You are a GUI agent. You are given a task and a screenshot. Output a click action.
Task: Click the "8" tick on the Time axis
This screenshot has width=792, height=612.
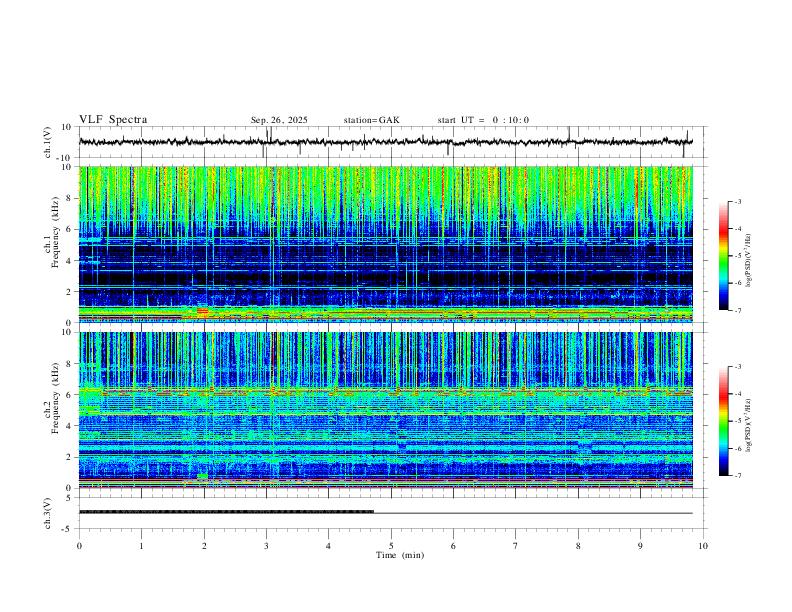tap(578, 546)
